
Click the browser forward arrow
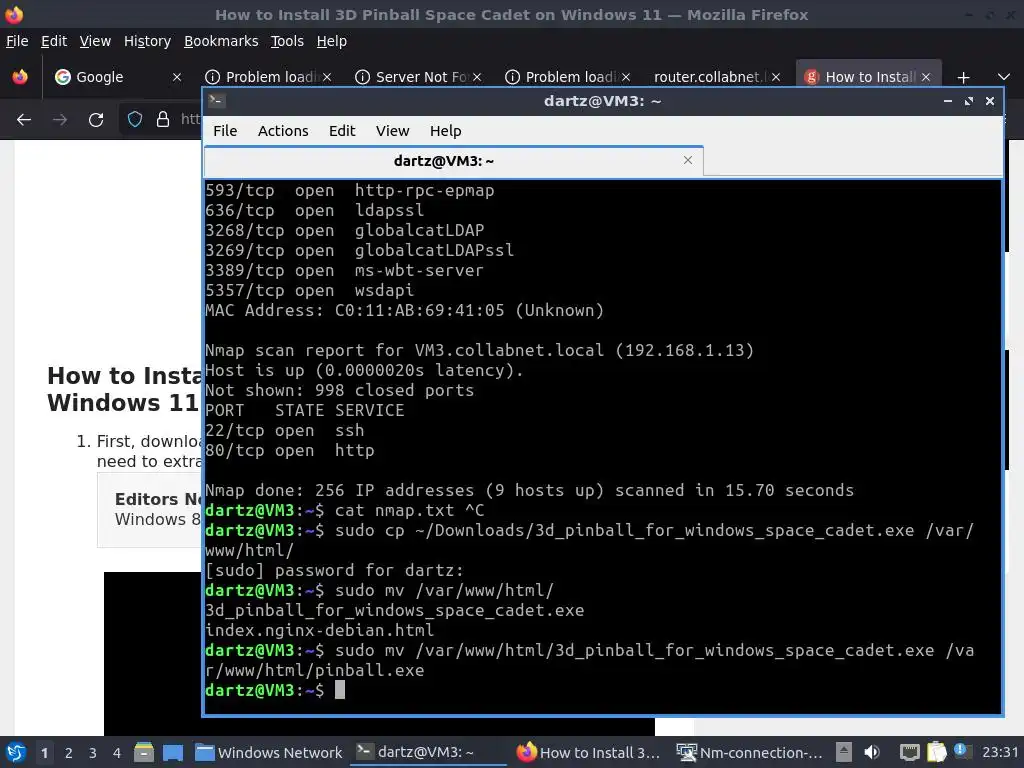pyautogui.click(x=60, y=120)
